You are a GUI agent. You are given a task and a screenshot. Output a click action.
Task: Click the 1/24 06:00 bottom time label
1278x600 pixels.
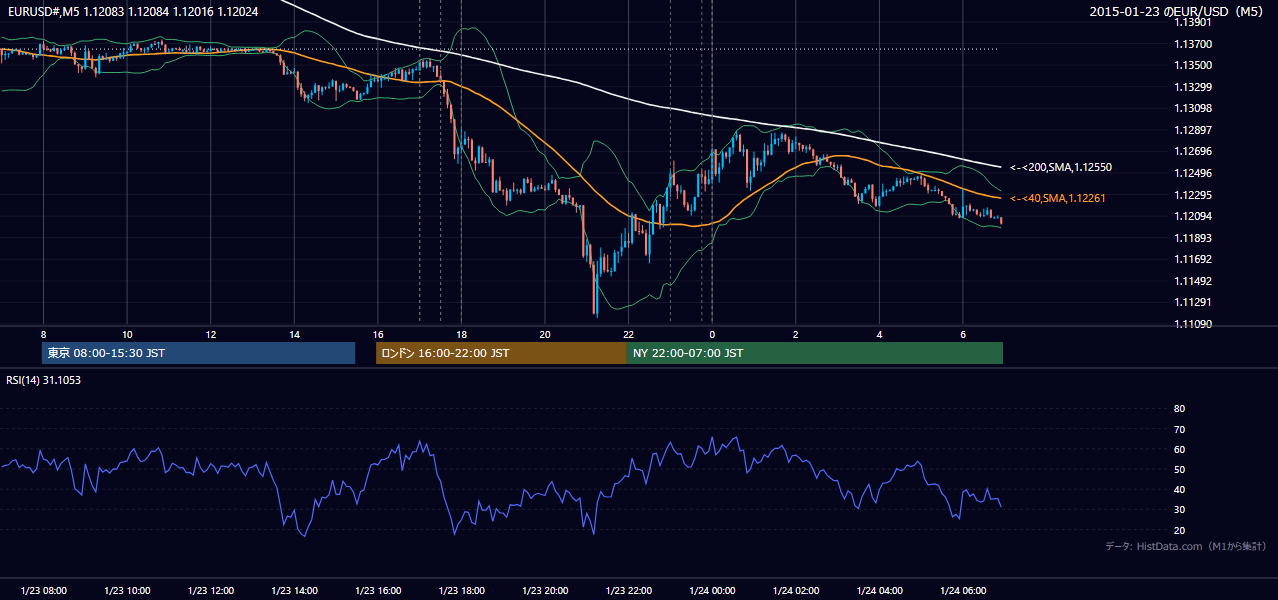coord(963,591)
